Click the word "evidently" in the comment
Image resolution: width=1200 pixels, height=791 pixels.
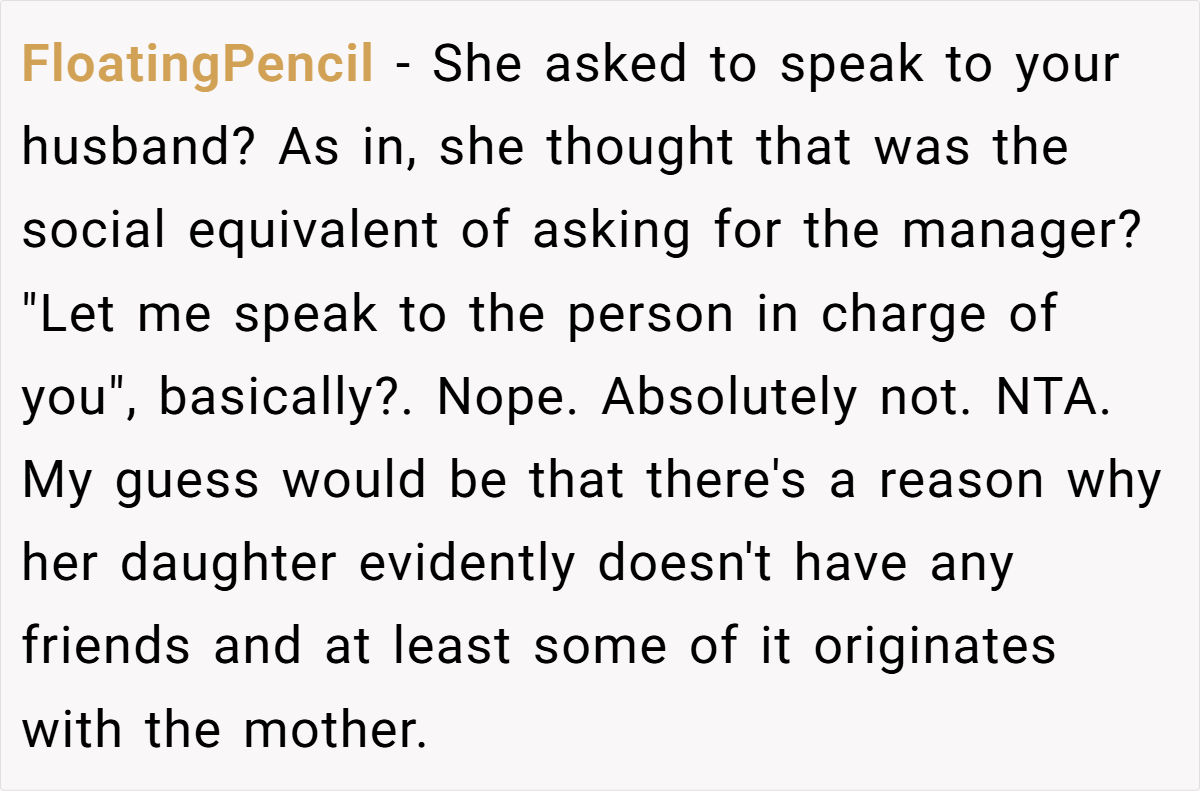[x=467, y=566]
